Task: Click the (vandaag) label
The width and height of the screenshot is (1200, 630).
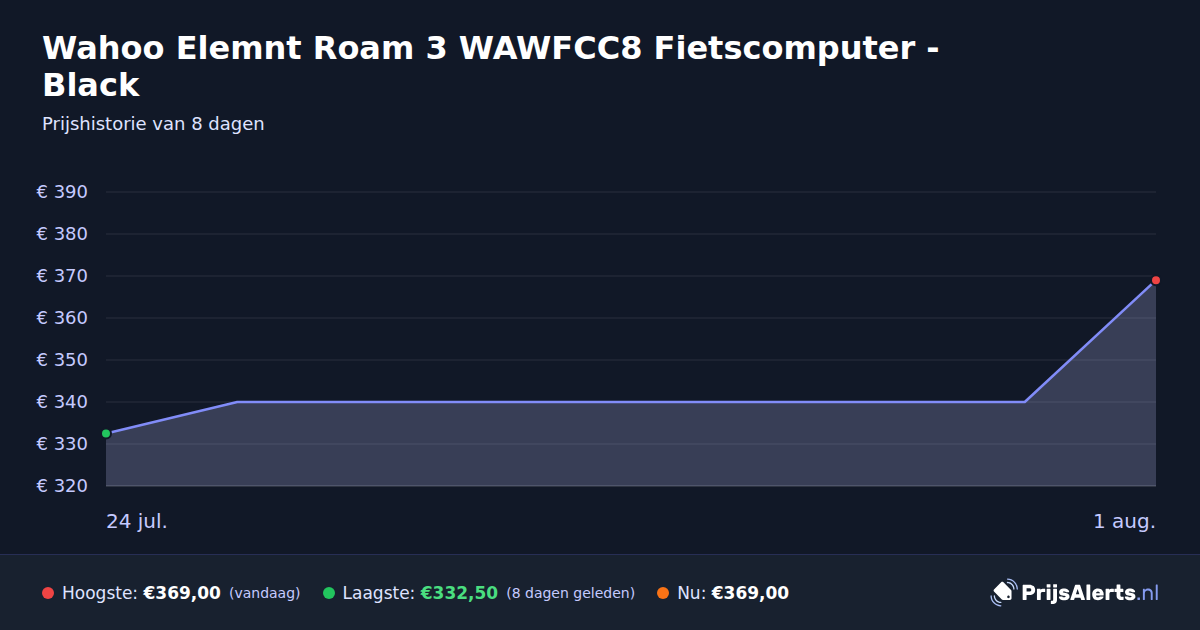Action: click(x=265, y=593)
